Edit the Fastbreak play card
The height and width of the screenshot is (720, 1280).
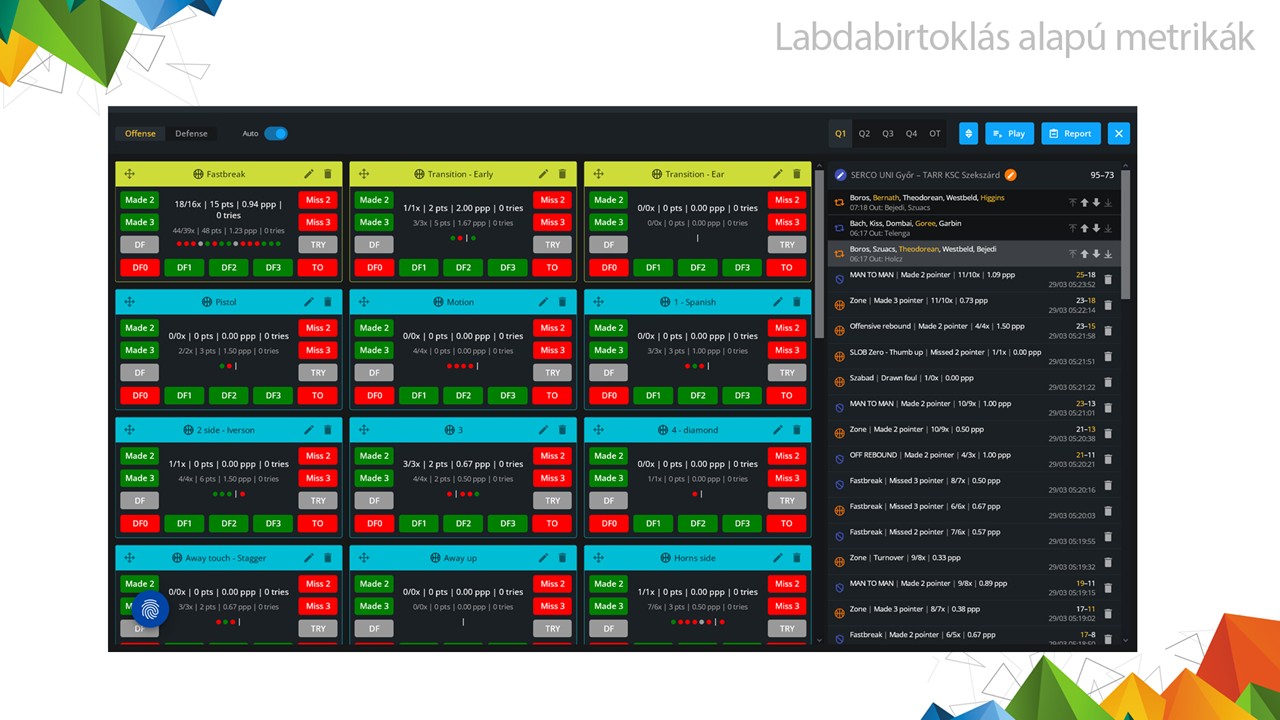(x=309, y=174)
